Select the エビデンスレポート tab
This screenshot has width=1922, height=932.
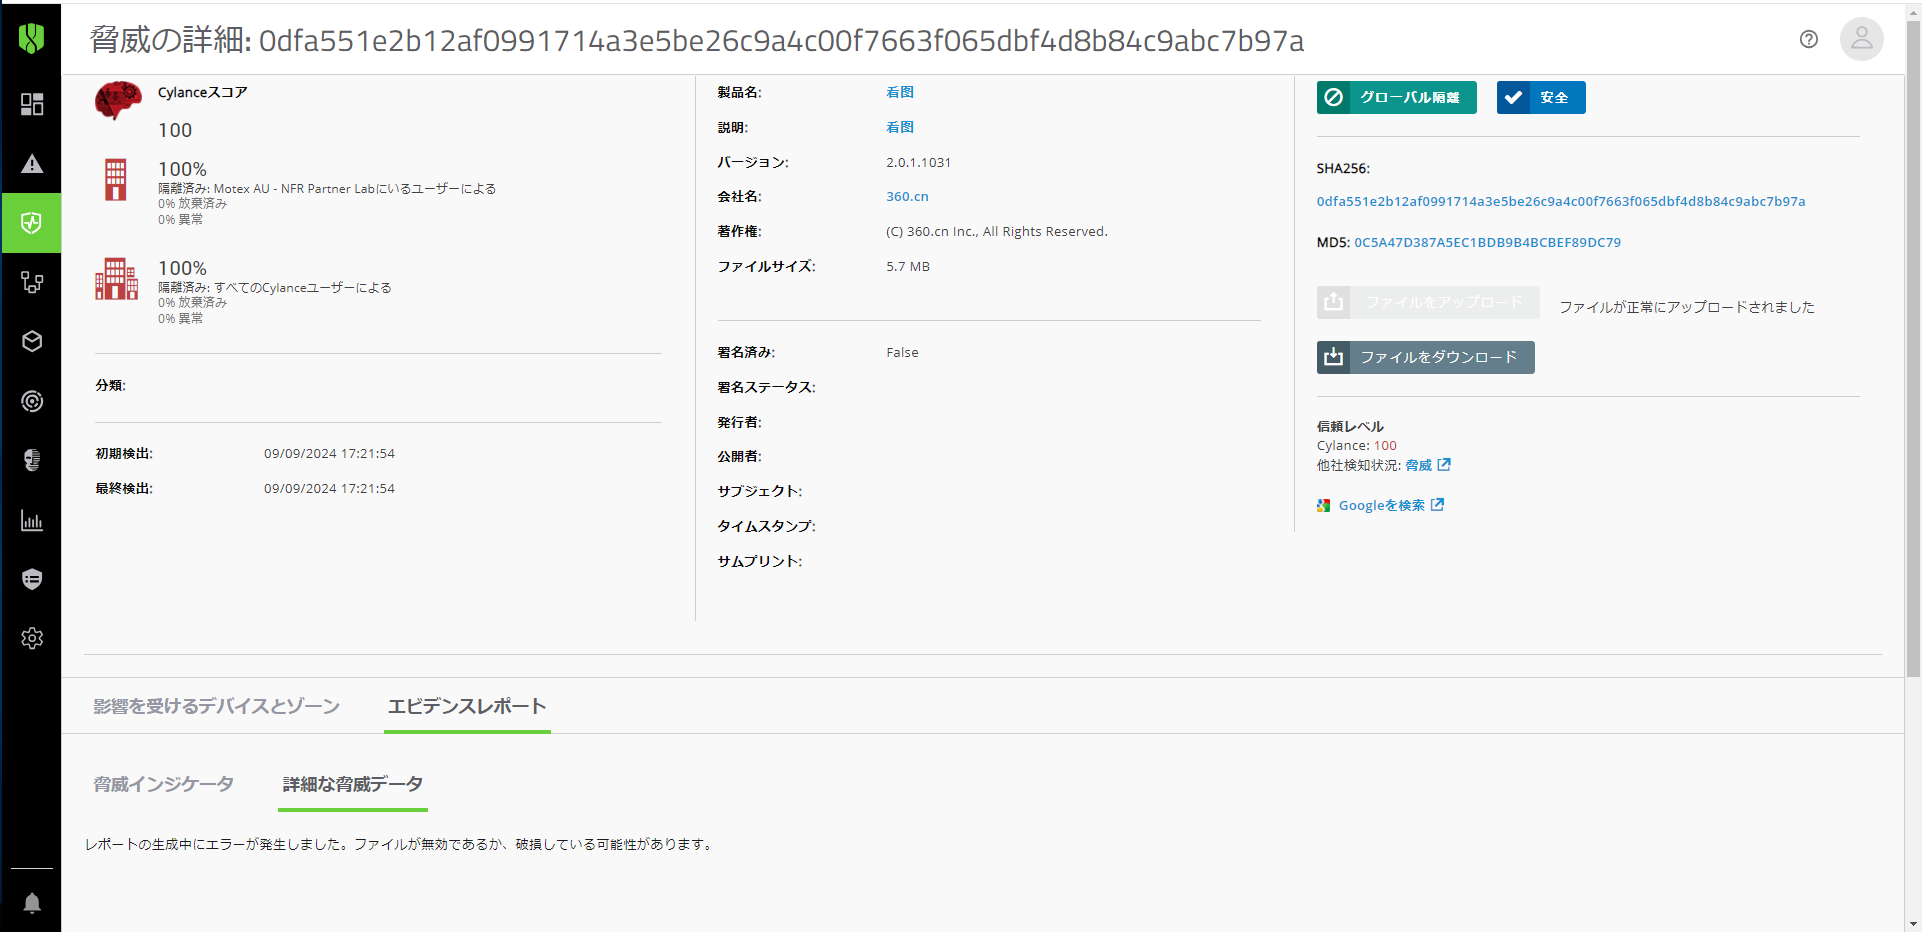[x=467, y=706]
